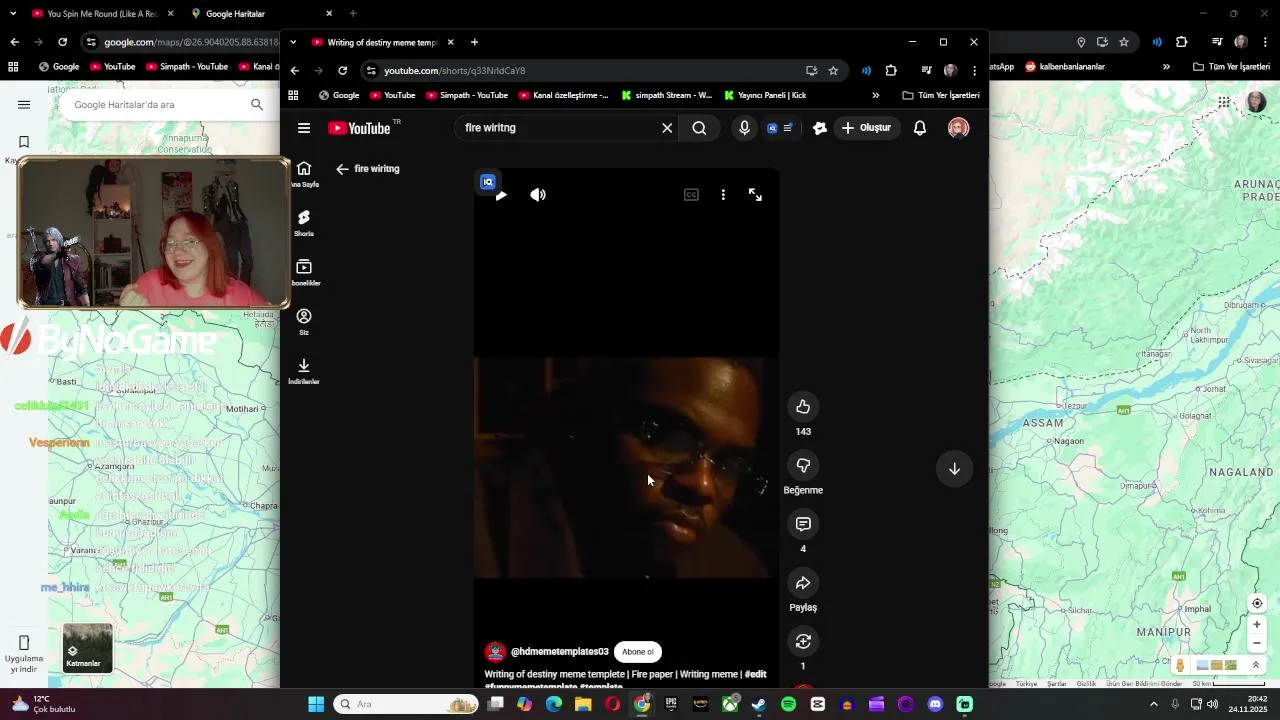Open Shorts in YouTube sidebar
Viewport: 1280px width, 720px height.
(304, 223)
